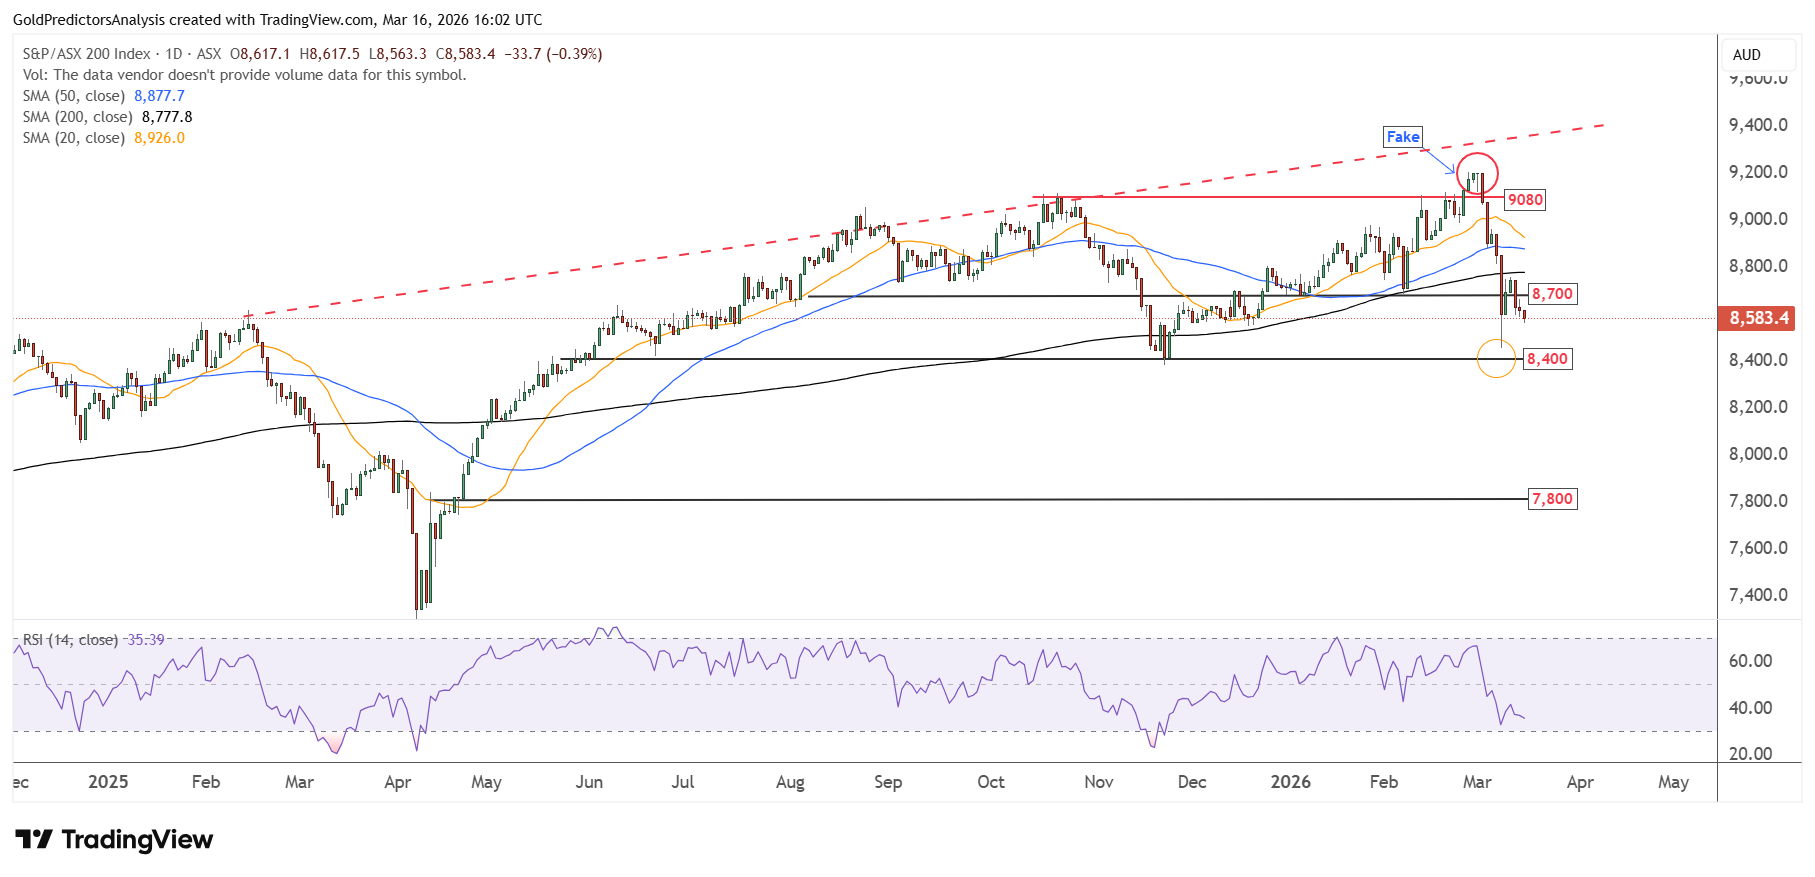
Task: Click the SMA 200 value 8,777.8
Action: [x=167, y=117]
